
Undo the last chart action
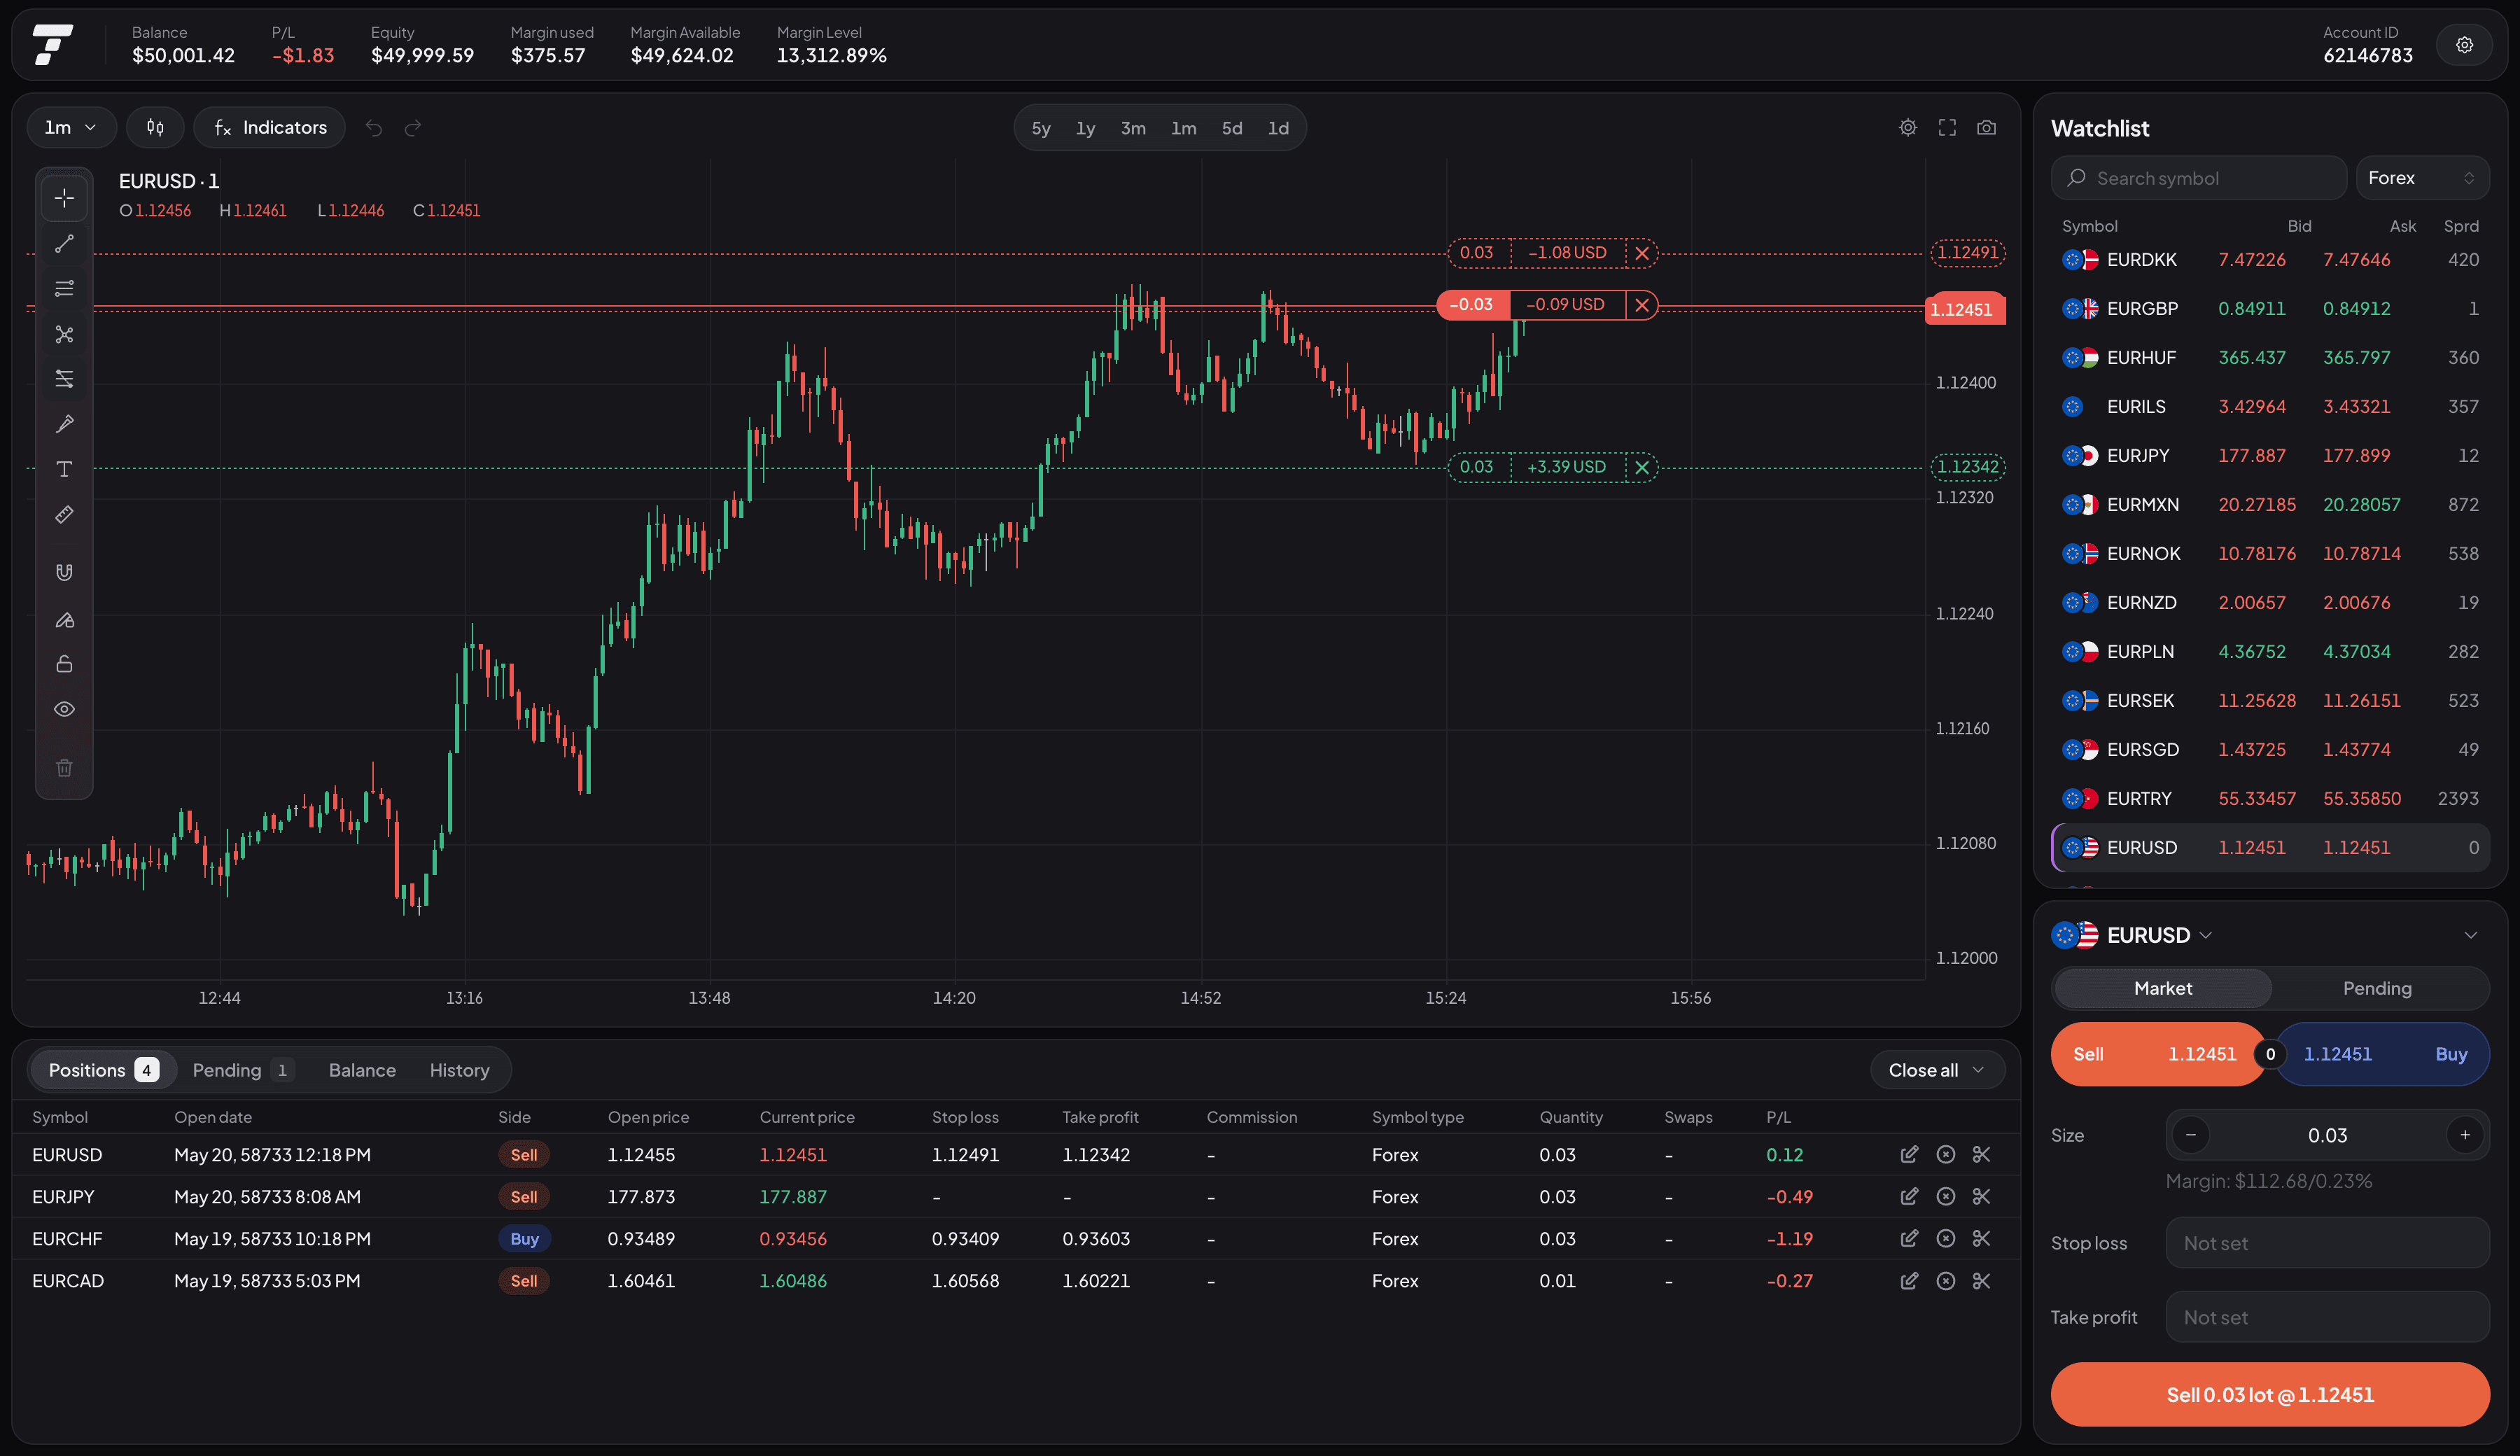point(374,128)
